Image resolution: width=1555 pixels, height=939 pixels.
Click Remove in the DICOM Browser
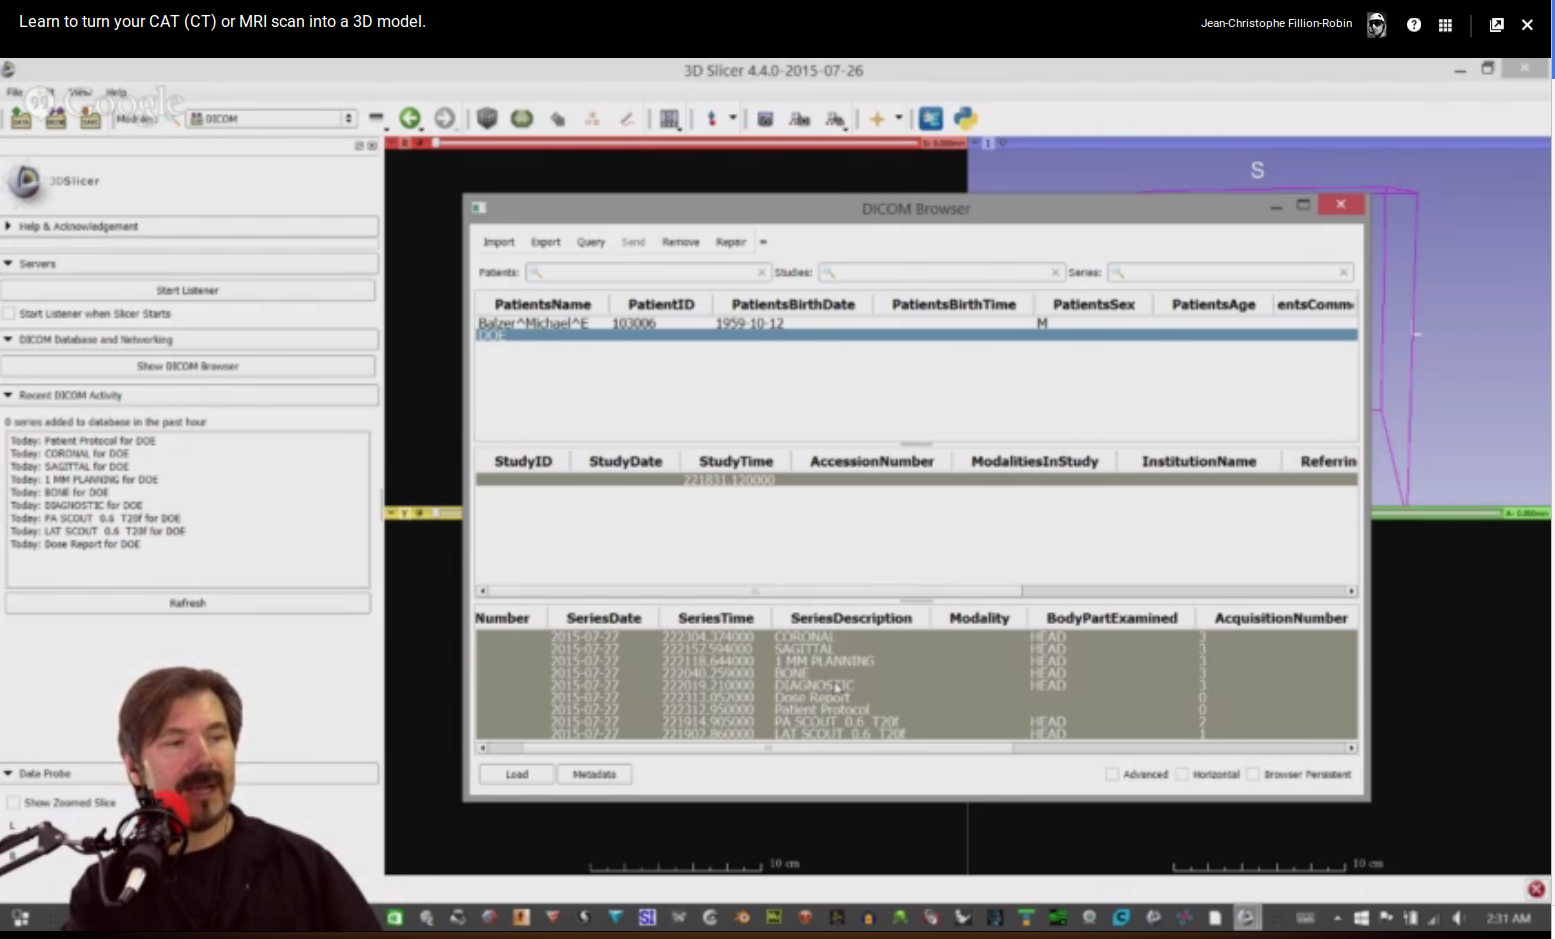pos(680,242)
